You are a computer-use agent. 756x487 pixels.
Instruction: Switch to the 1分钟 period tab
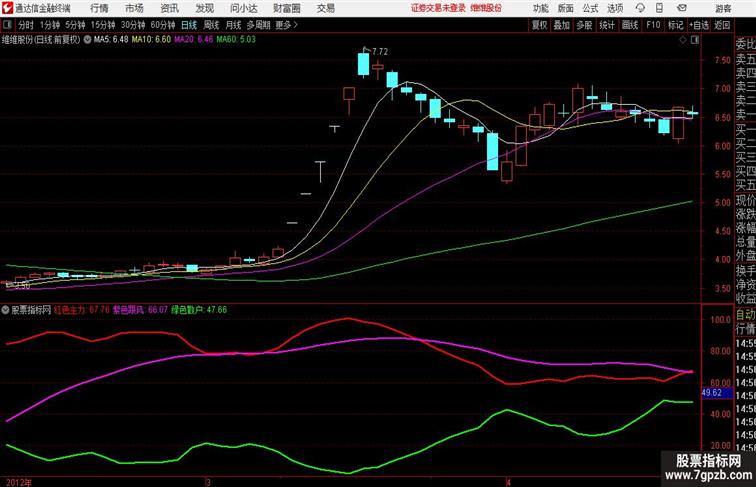(x=50, y=25)
